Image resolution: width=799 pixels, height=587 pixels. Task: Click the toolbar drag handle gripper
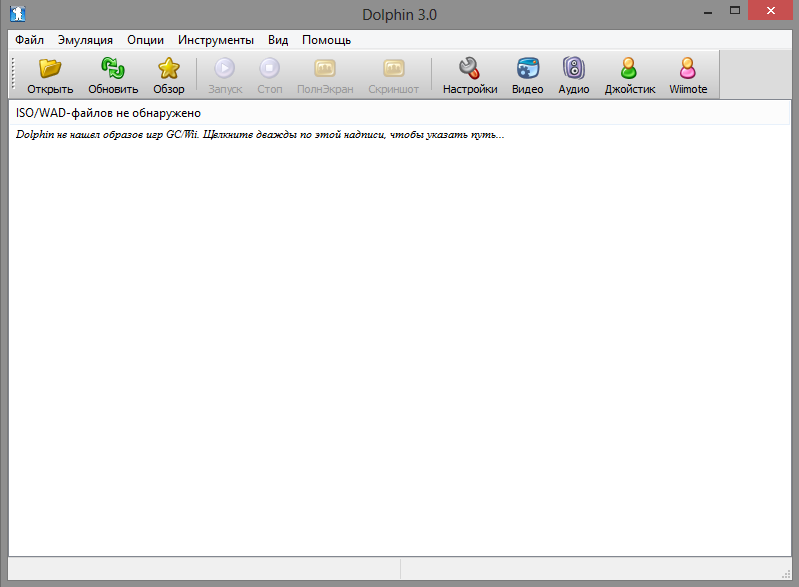click(14, 74)
